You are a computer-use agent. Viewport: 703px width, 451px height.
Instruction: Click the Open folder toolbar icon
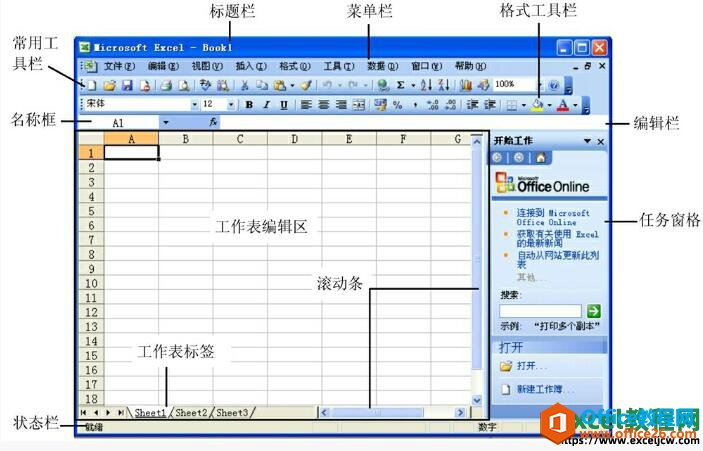(x=109, y=85)
